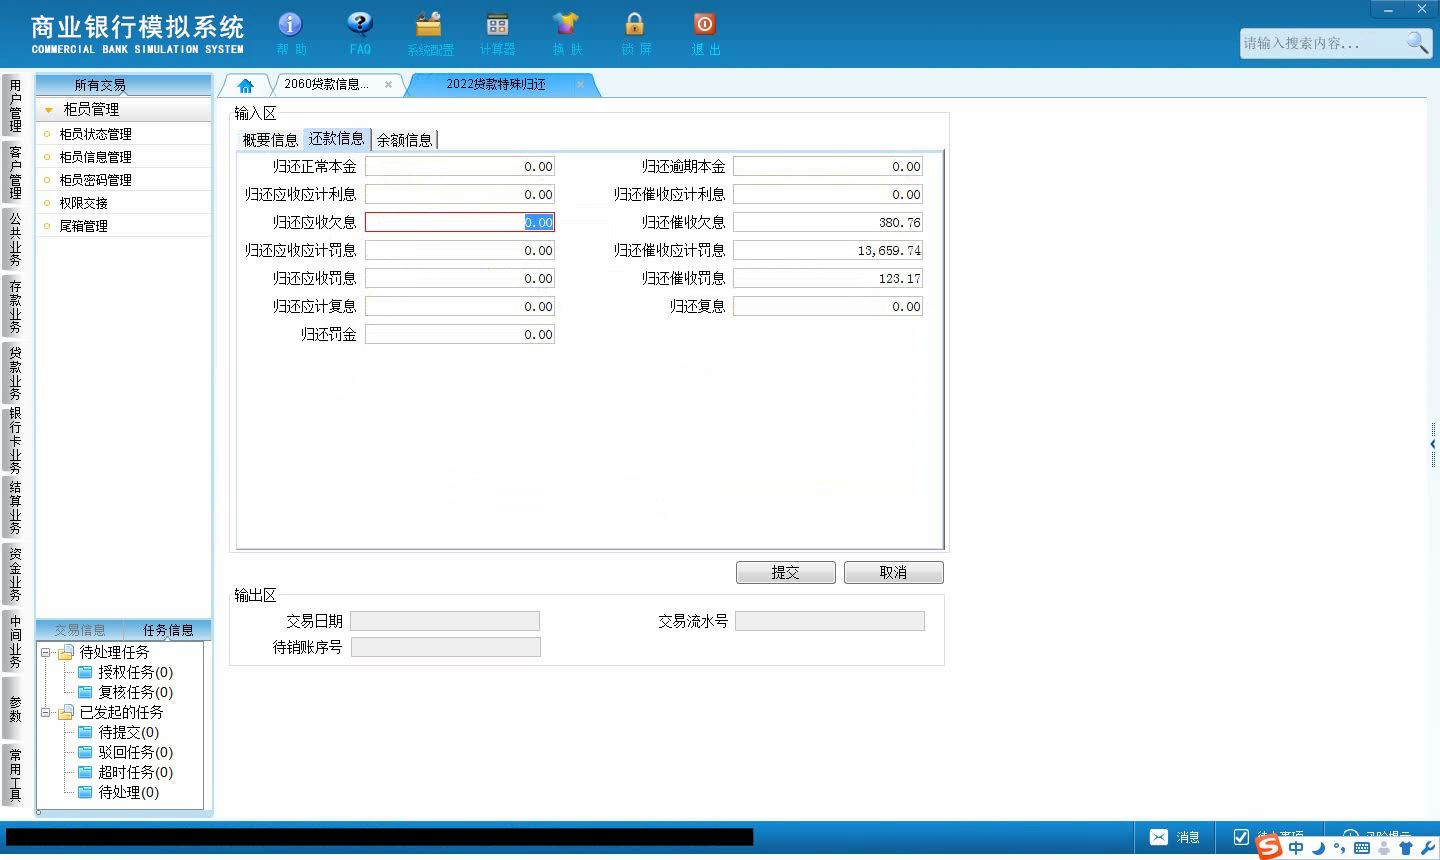Click the 取消 cancel button
Screen dimensions: 1440x860
click(894, 572)
